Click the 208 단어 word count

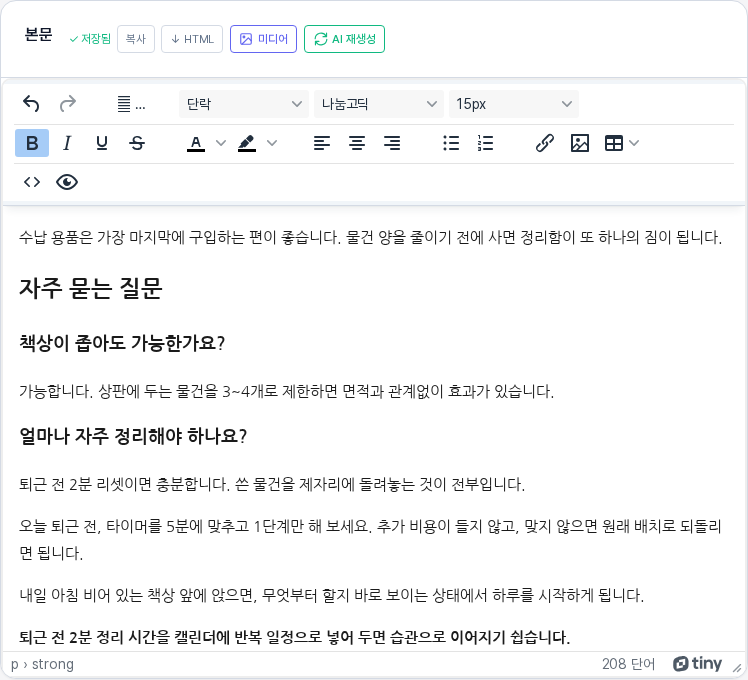(x=628, y=664)
